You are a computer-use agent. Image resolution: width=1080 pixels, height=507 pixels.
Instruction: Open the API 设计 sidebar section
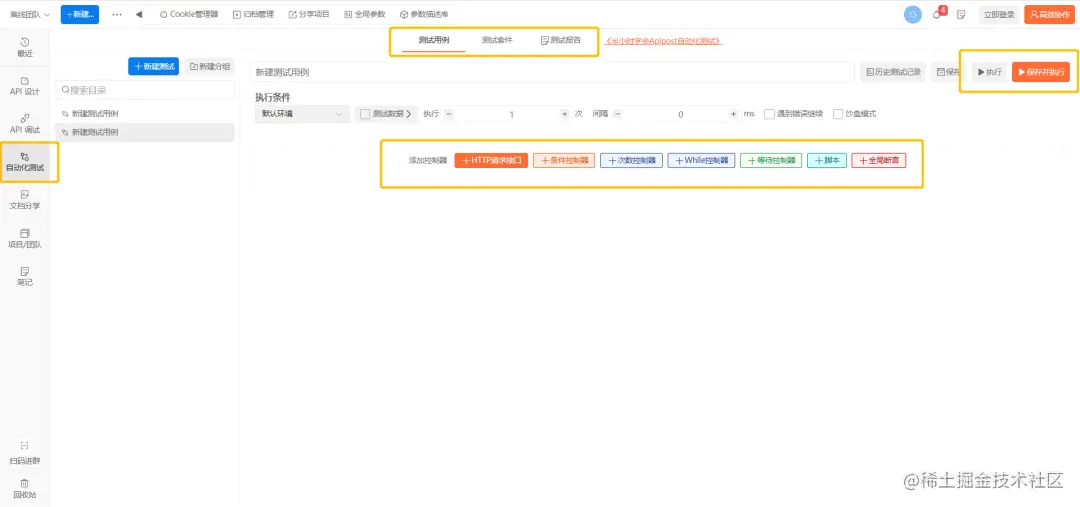25,85
